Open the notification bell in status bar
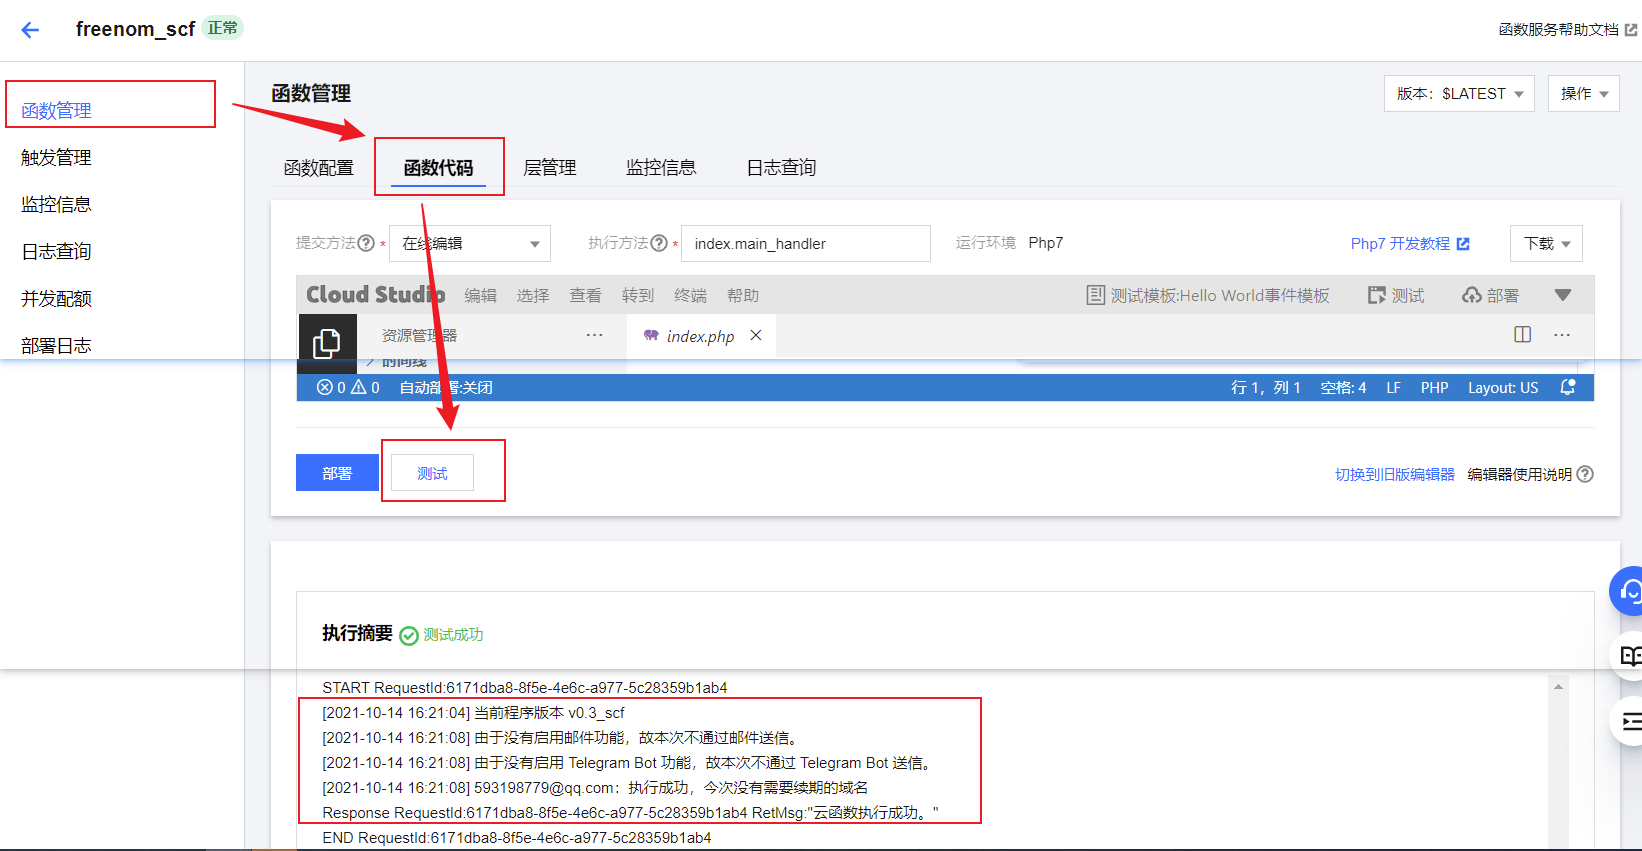The width and height of the screenshot is (1642, 851). click(x=1567, y=387)
